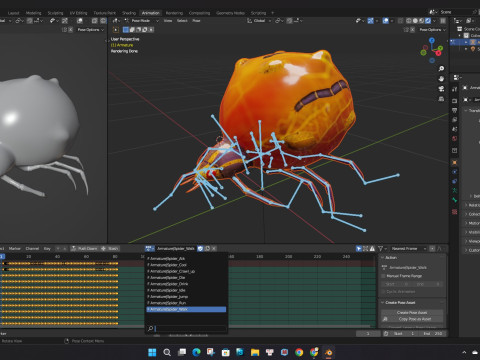Image resolution: width=480 pixels, height=360 pixels.
Task: Toggle show overlays button in viewport header
Action: (386, 21)
